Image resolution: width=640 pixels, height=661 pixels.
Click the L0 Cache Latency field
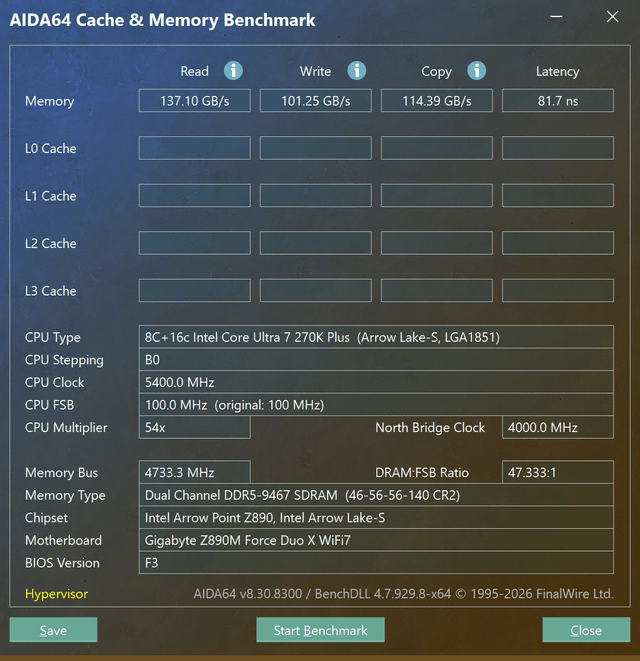pos(558,148)
